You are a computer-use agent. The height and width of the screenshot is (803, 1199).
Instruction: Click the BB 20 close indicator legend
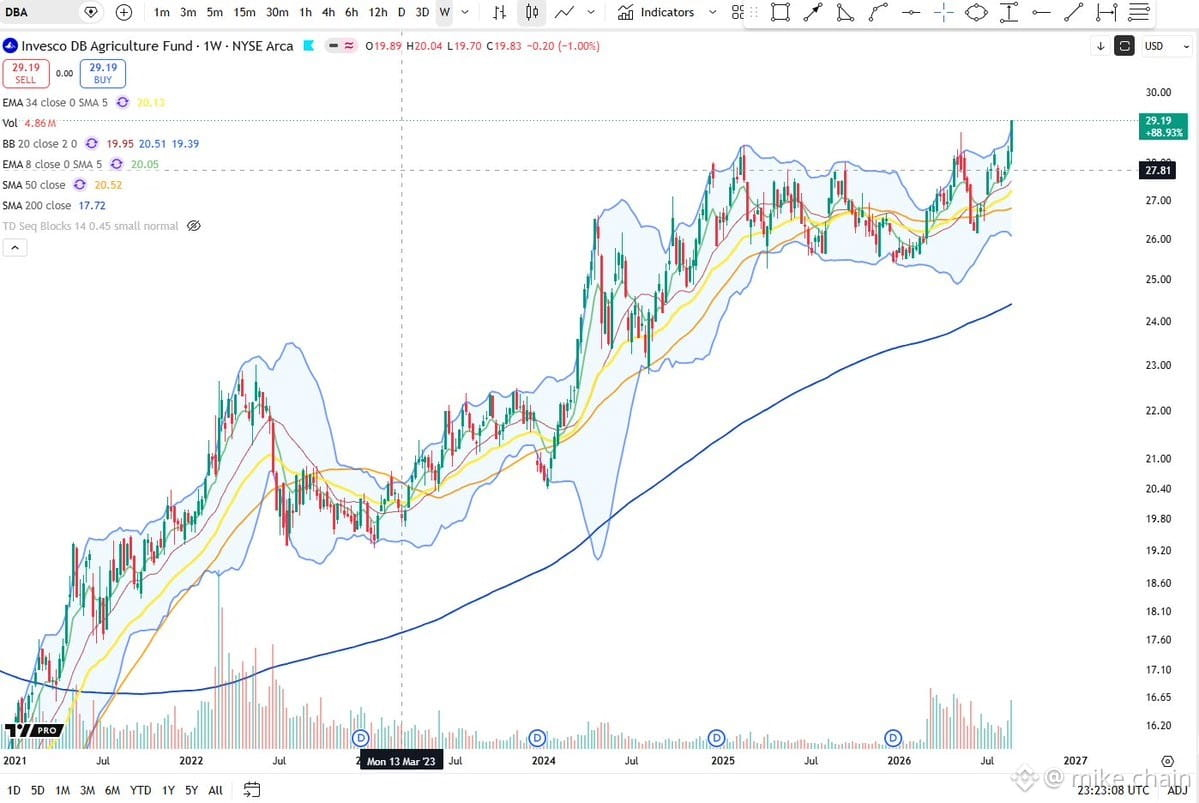click(40, 144)
